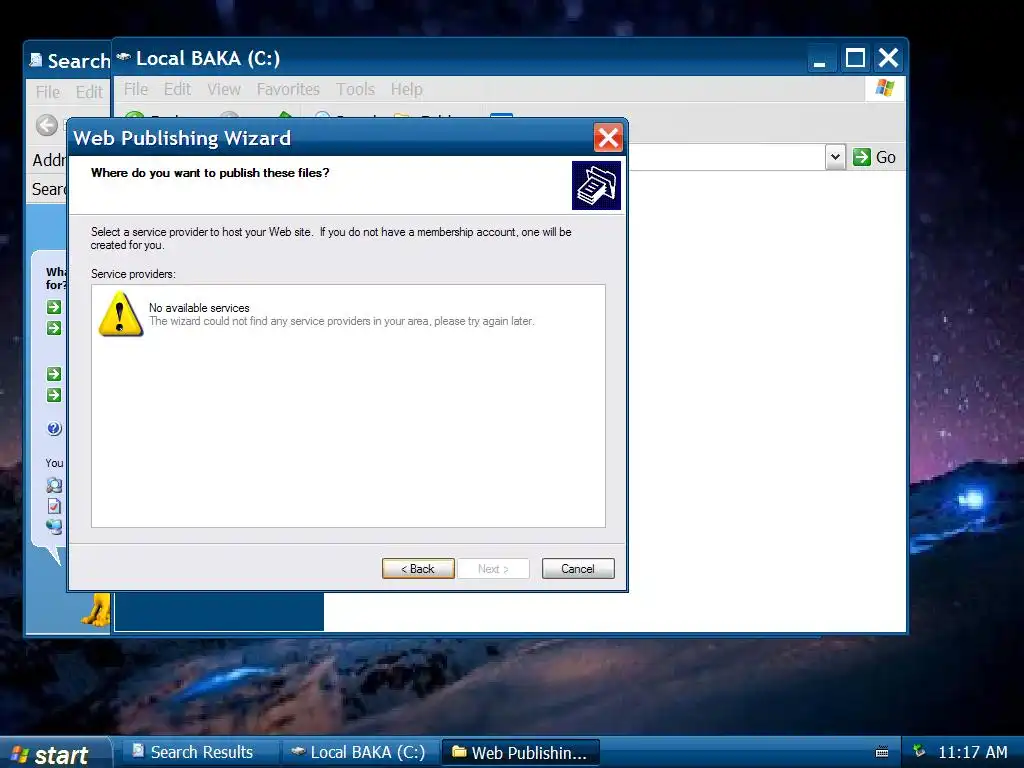Click the network tray icon near clock

920,751
